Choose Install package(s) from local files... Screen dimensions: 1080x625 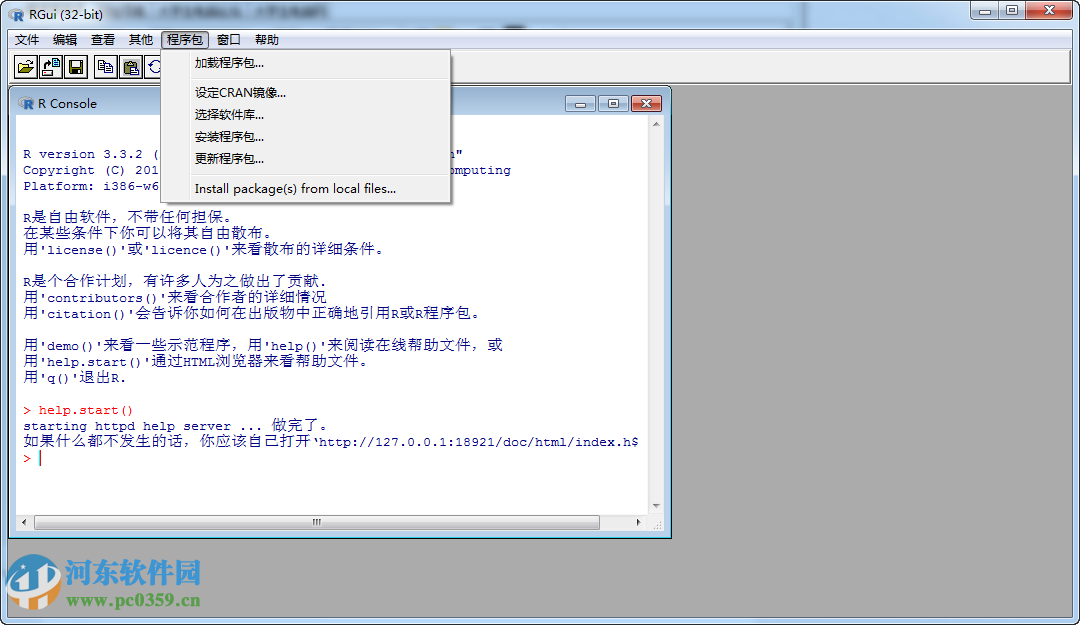(306, 188)
